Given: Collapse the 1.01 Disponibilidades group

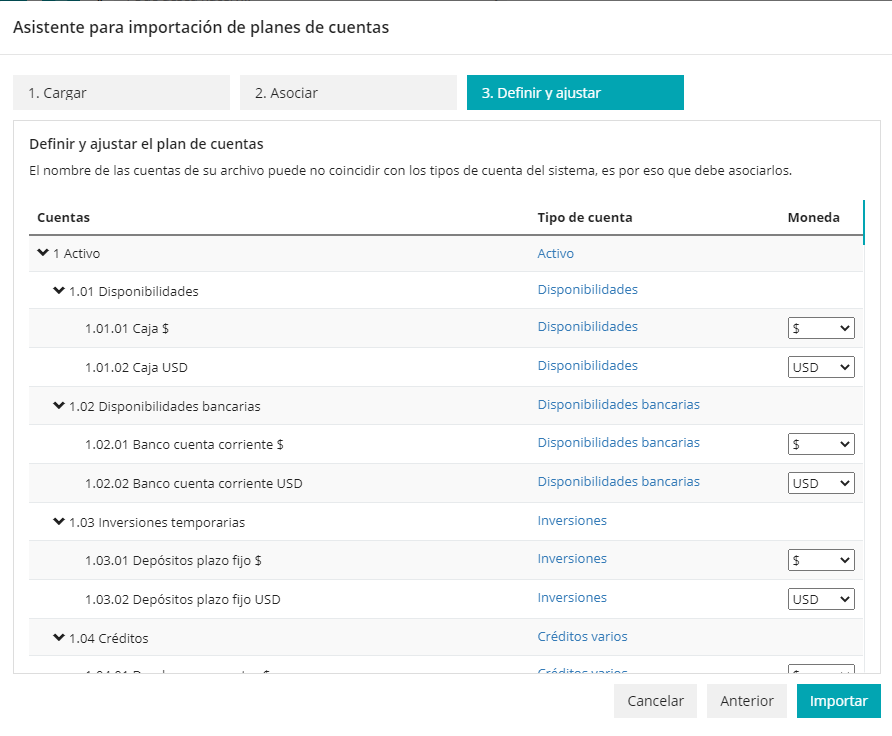Looking at the screenshot, I should point(59,291).
